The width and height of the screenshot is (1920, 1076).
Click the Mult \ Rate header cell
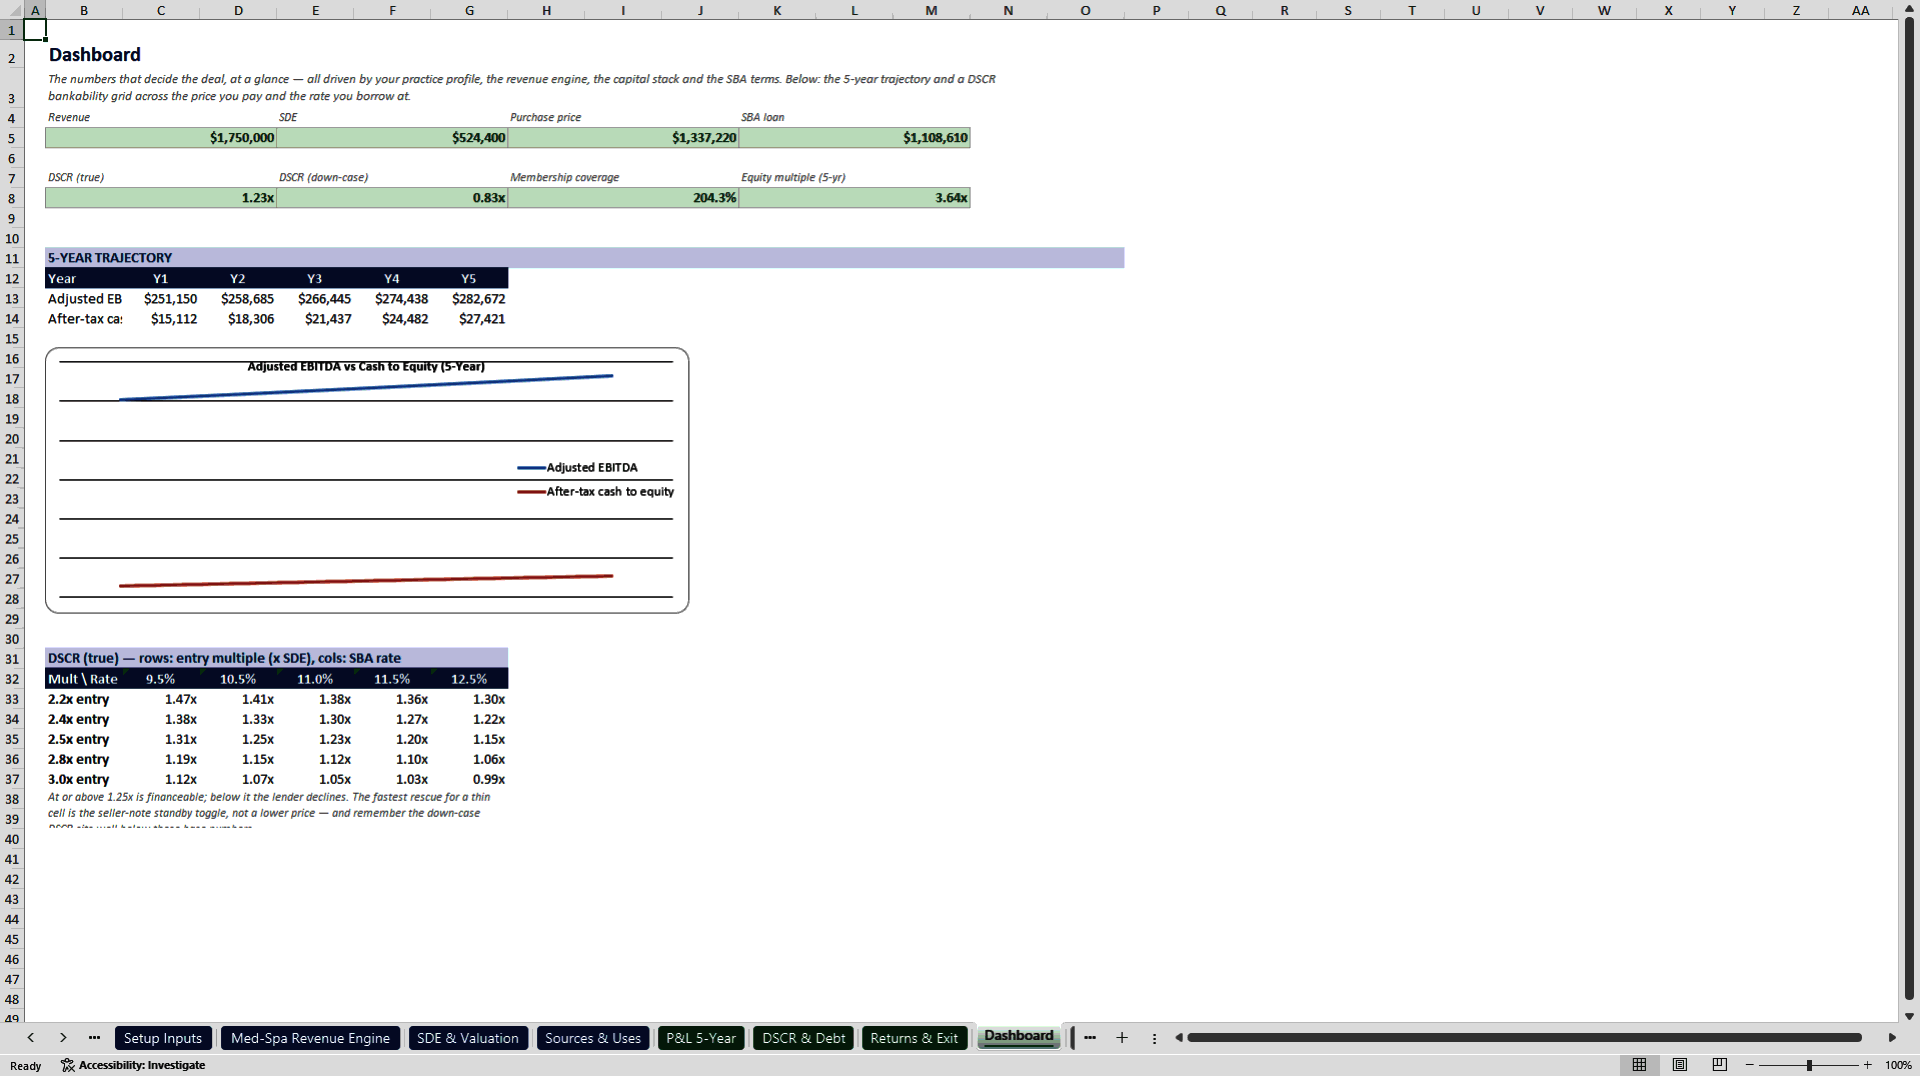[x=84, y=679]
